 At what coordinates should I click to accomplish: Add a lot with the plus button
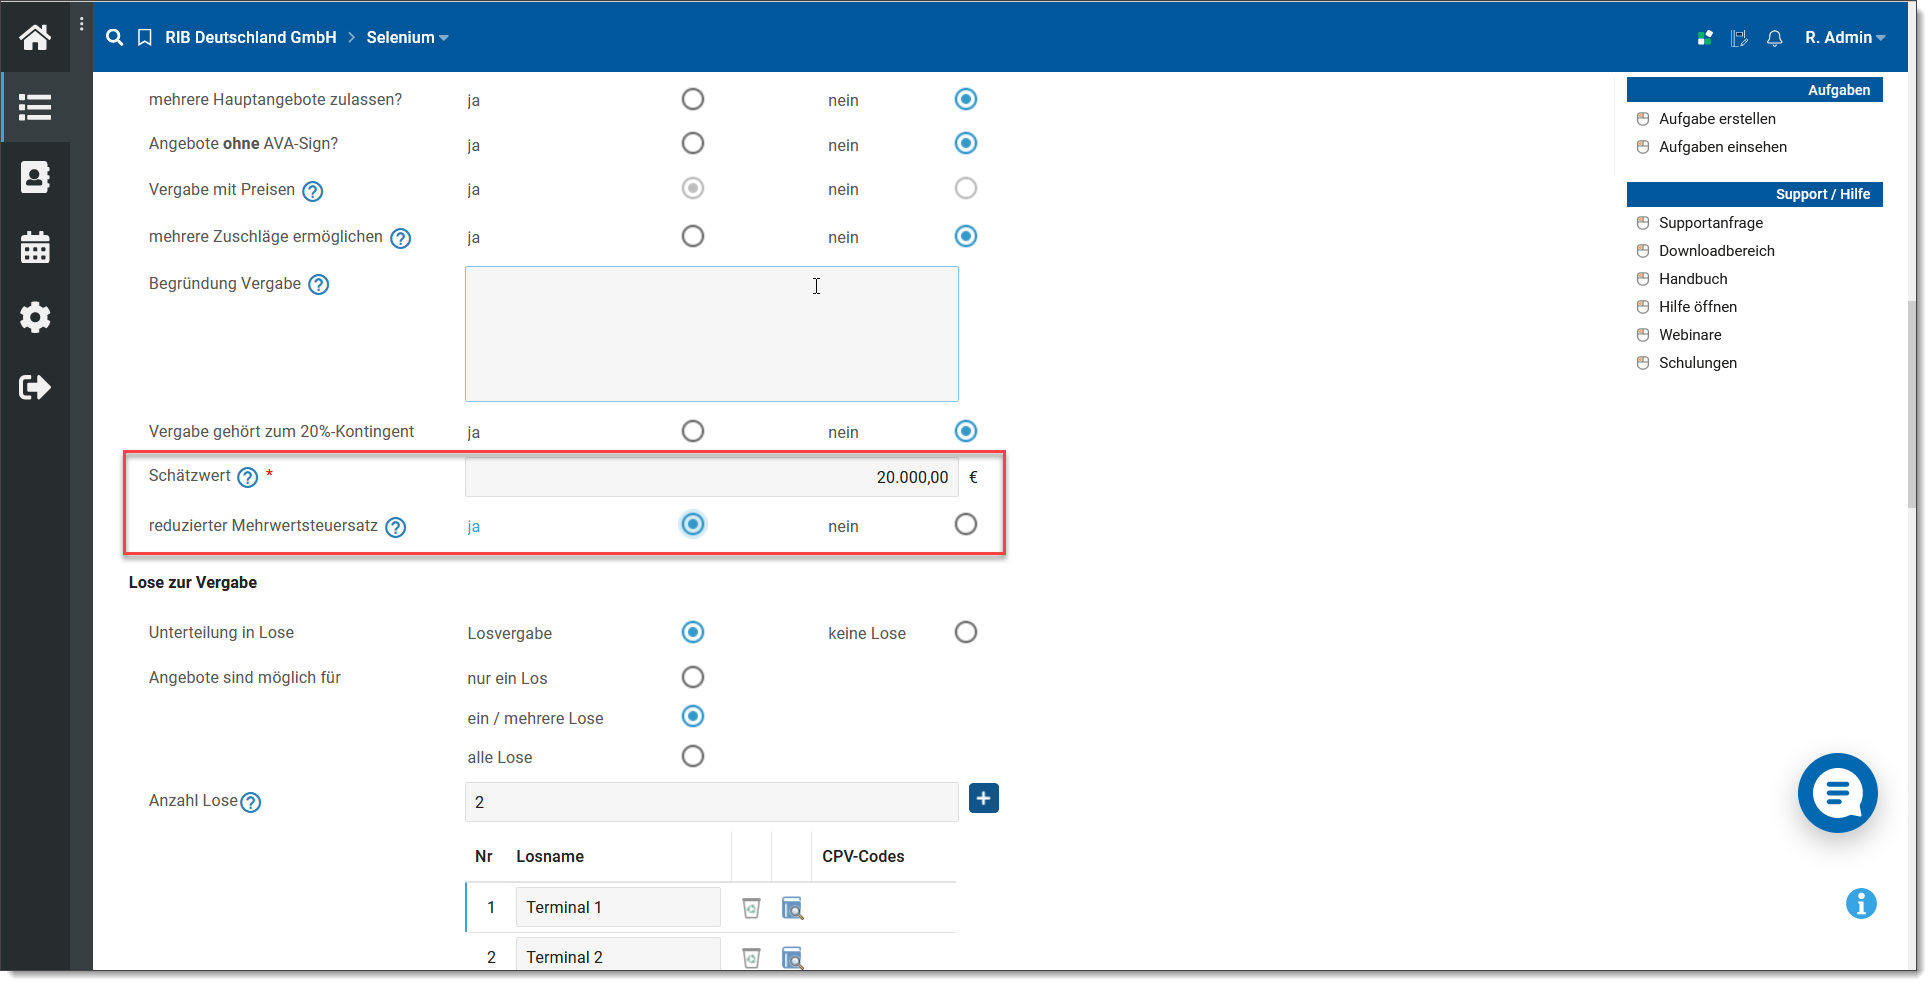coord(984,798)
